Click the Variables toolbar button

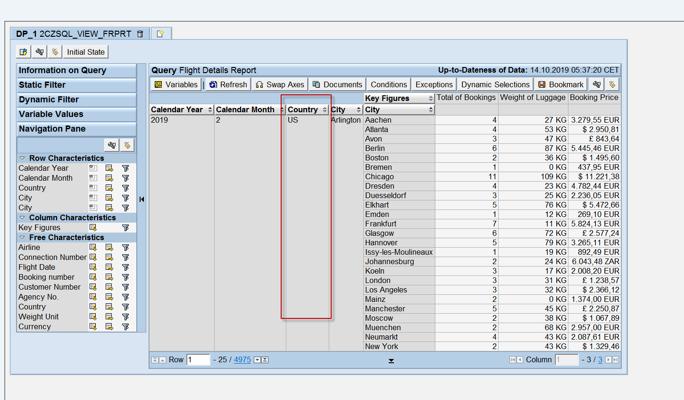point(176,85)
